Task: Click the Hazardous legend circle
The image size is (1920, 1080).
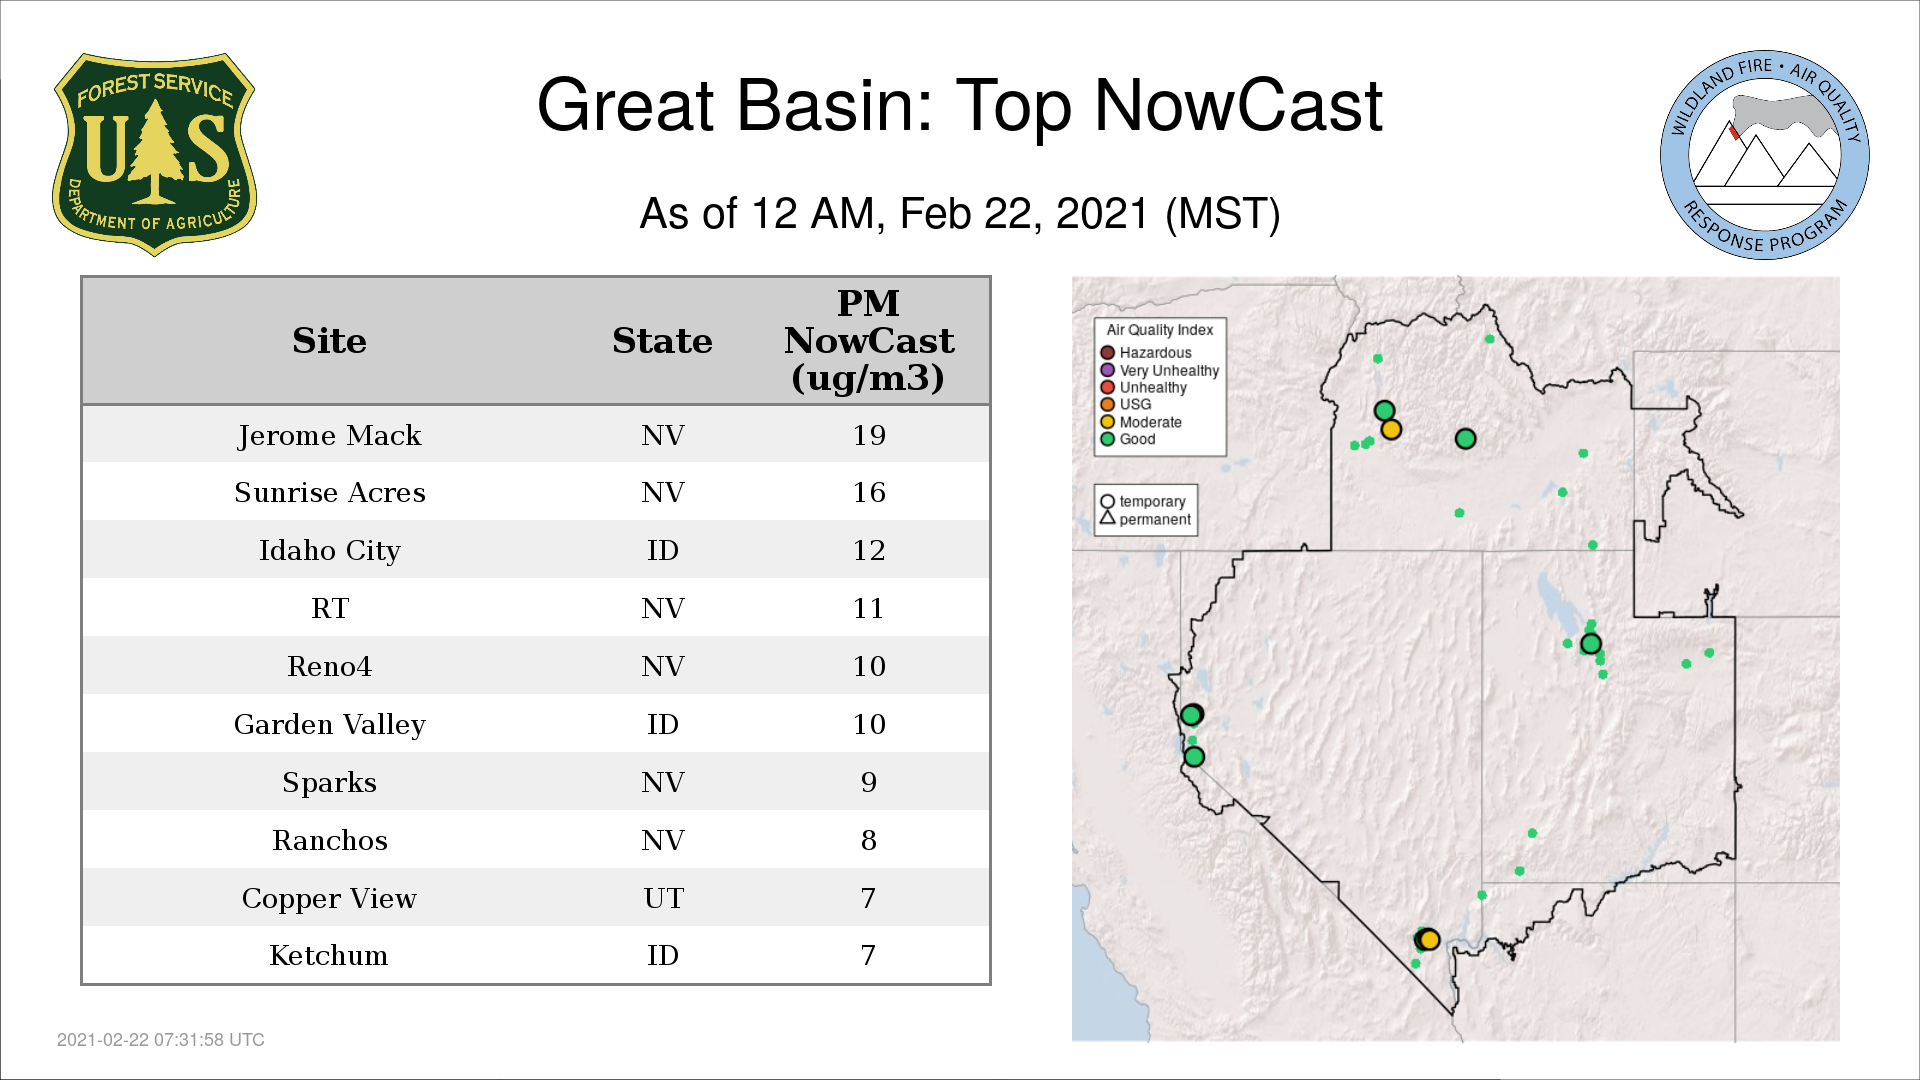Action: [x=1107, y=352]
